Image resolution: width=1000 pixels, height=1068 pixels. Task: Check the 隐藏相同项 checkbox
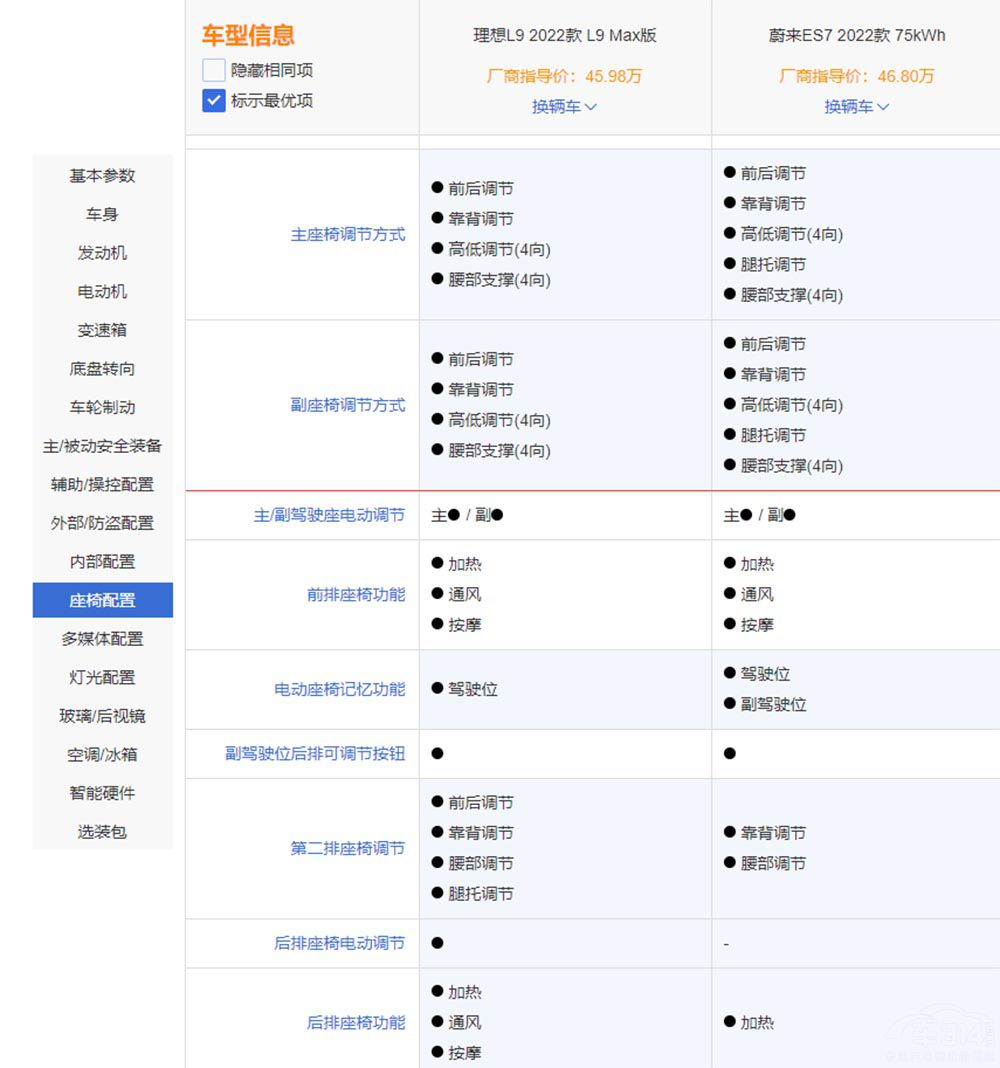(213, 70)
